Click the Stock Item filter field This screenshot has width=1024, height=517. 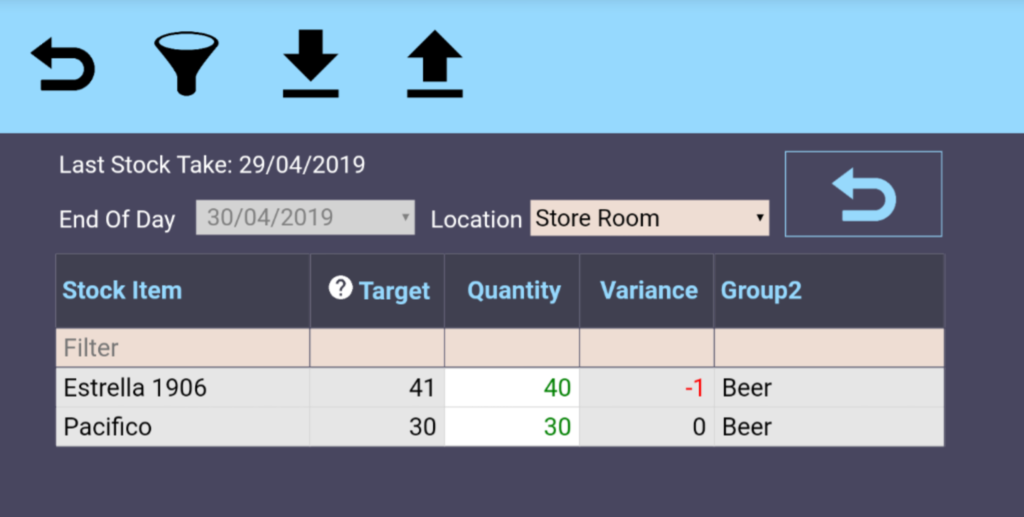[x=182, y=348]
